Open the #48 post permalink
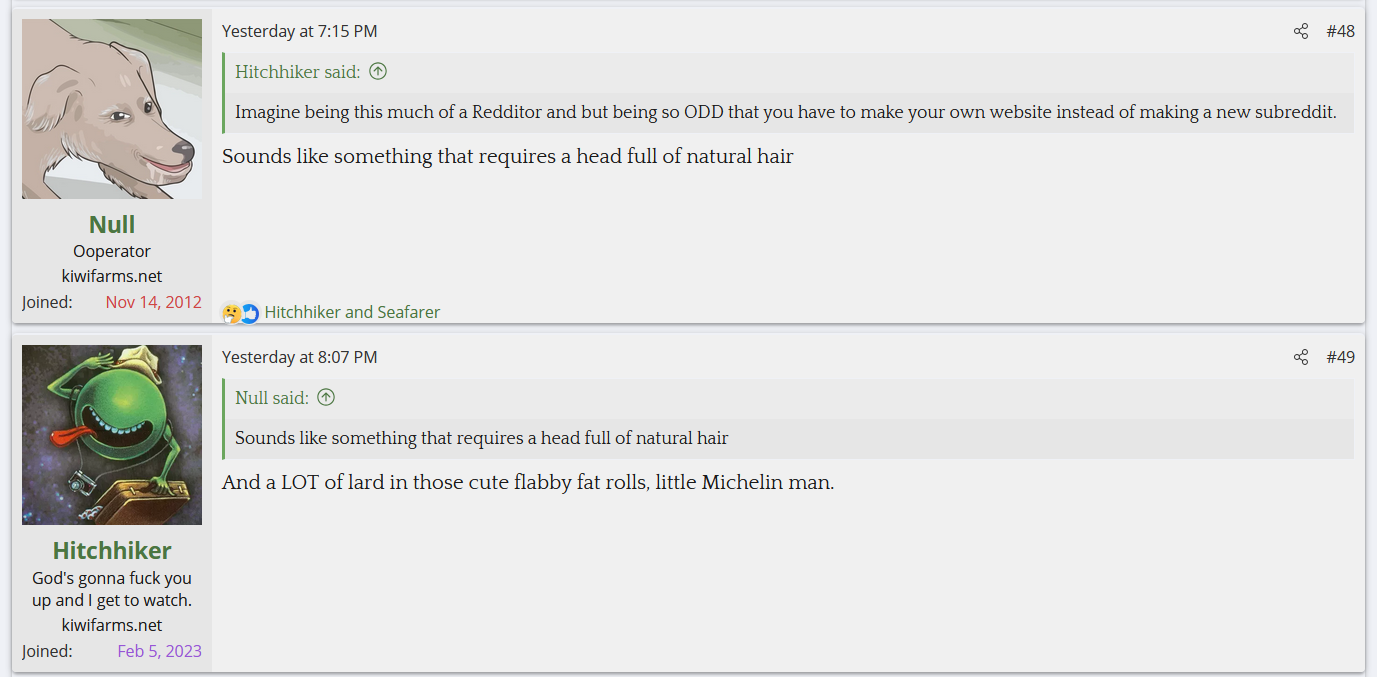 coord(1340,31)
